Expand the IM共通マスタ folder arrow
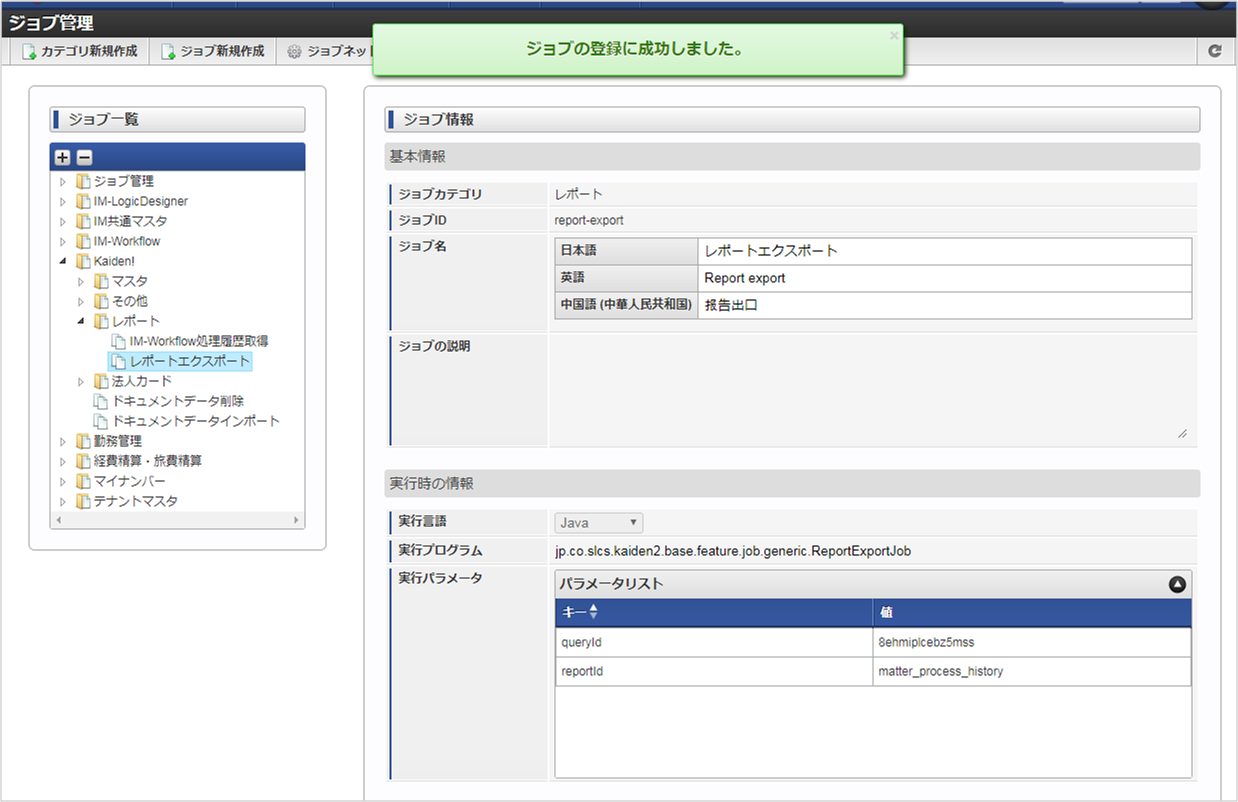The height and width of the screenshot is (802, 1238). point(63,221)
